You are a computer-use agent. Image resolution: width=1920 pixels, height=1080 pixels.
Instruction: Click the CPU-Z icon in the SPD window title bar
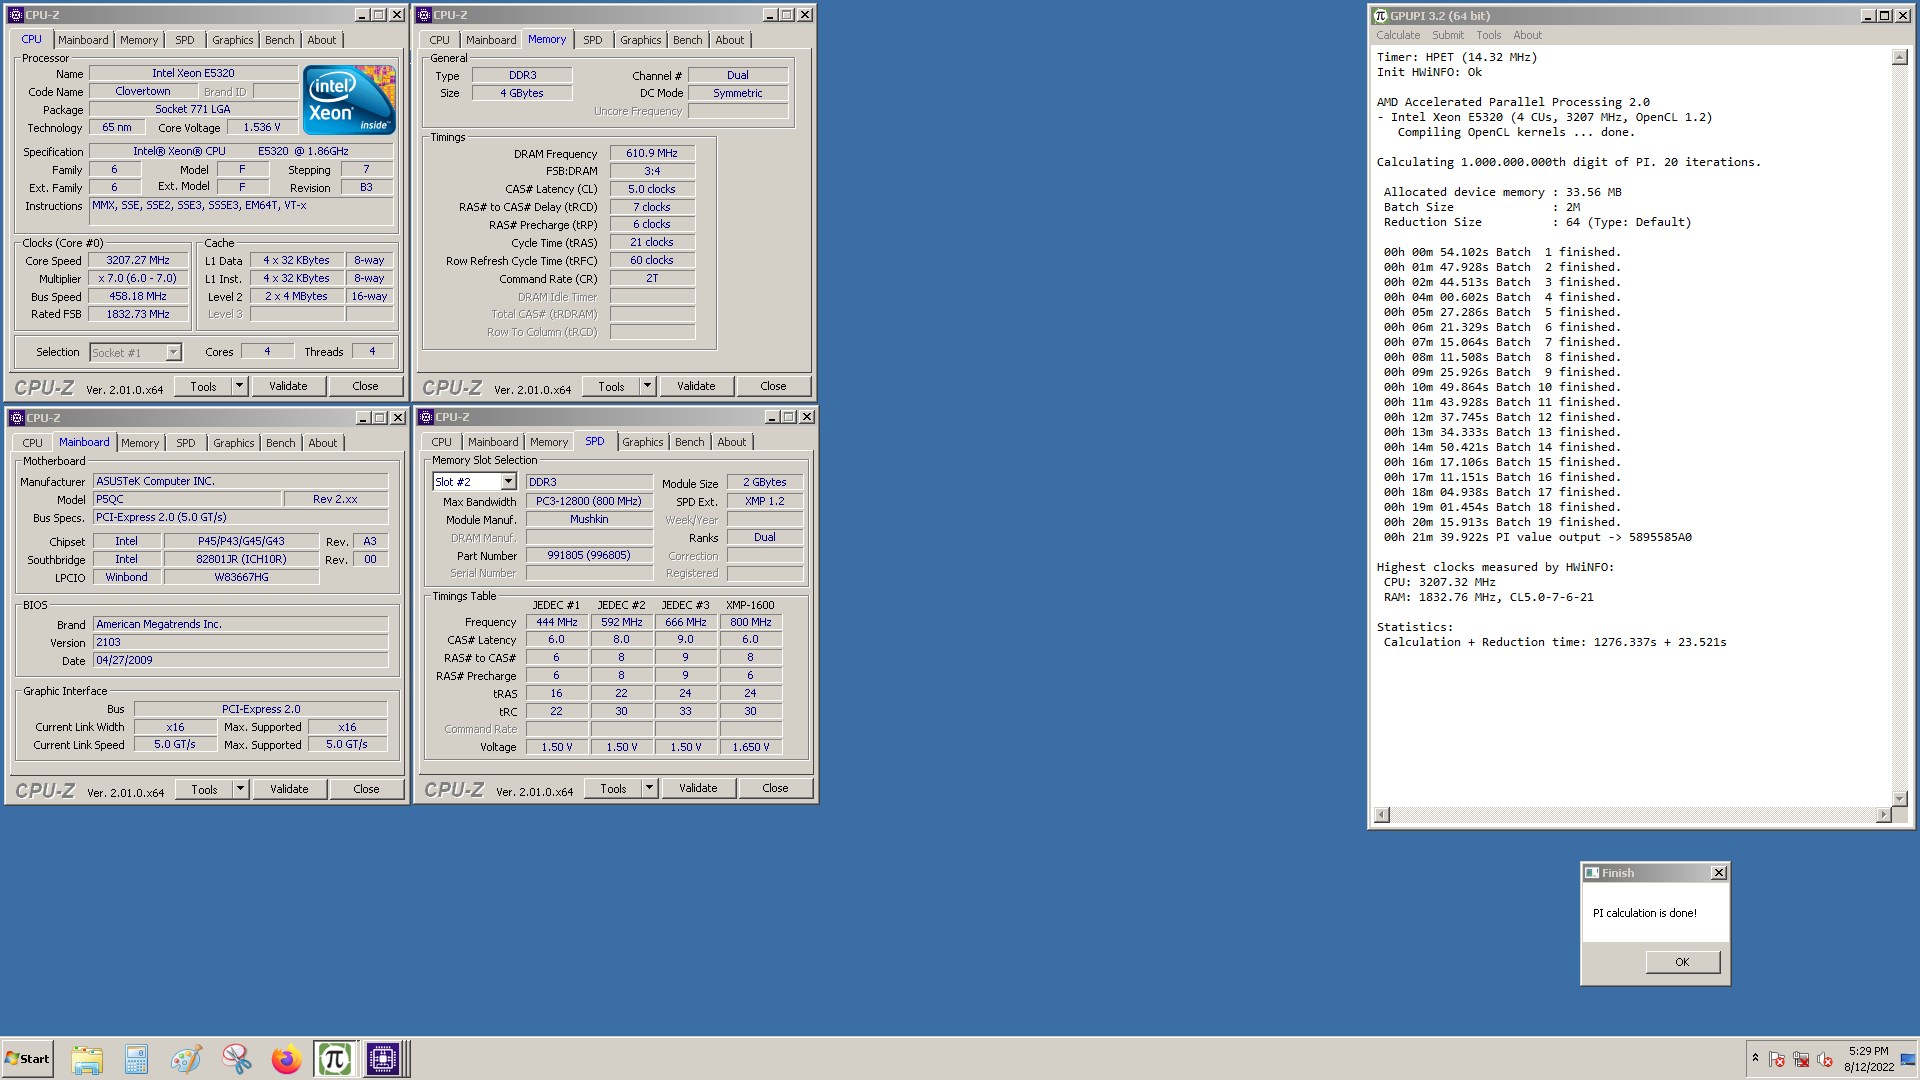425,417
